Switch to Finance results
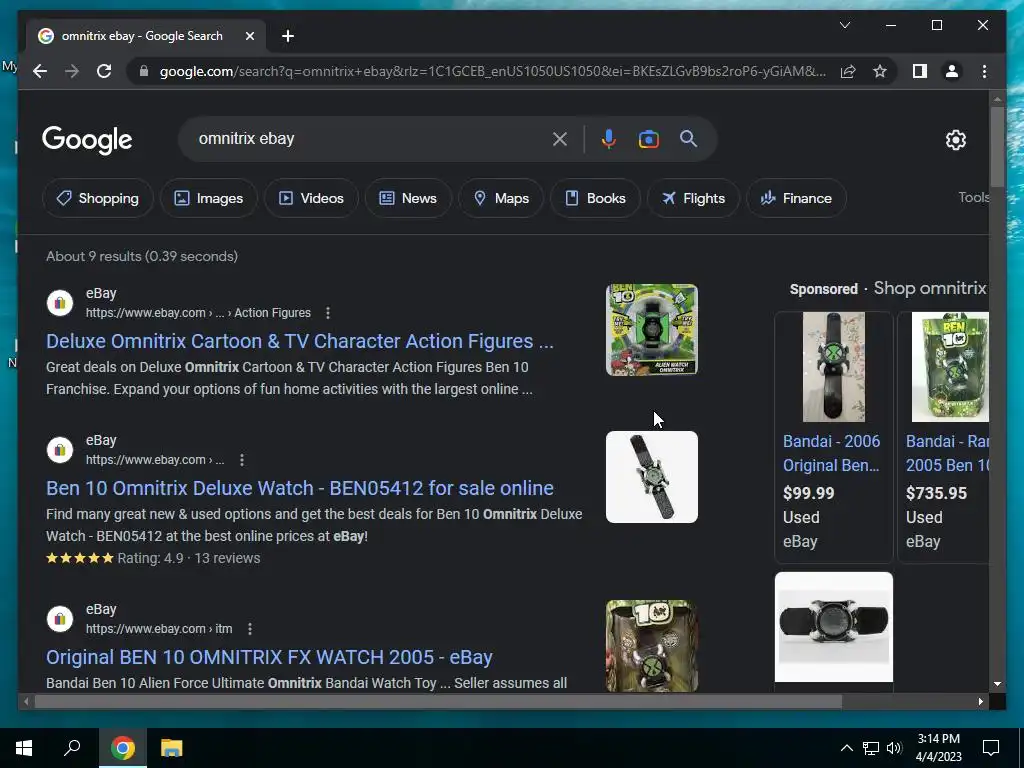The height and width of the screenshot is (768, 1024). click(796, 198)
